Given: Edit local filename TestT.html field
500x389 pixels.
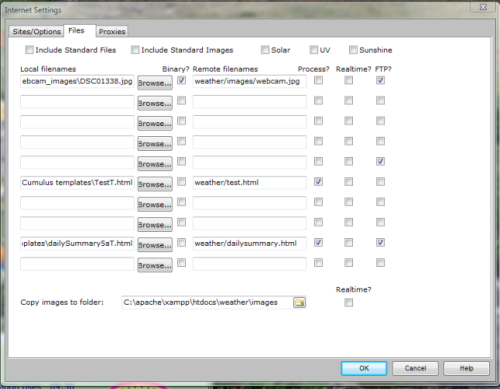Looking at the screenshot, I should pyautogui.click(x=77, y=183).
